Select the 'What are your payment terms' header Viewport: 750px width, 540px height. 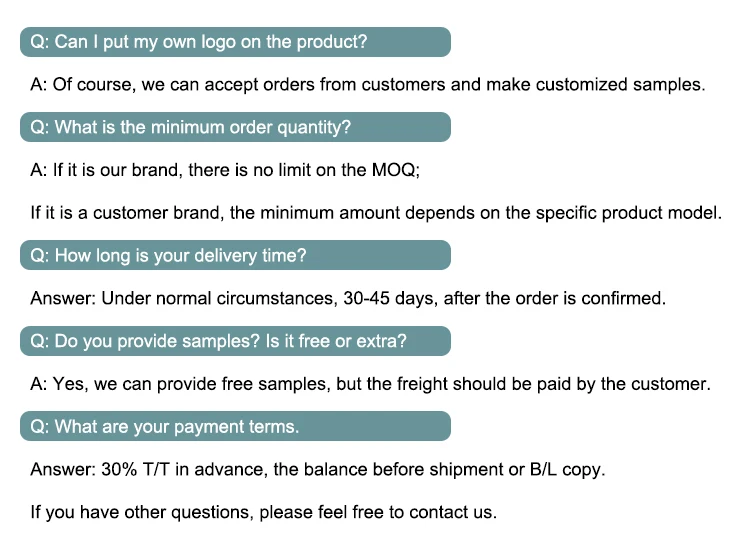235,427
